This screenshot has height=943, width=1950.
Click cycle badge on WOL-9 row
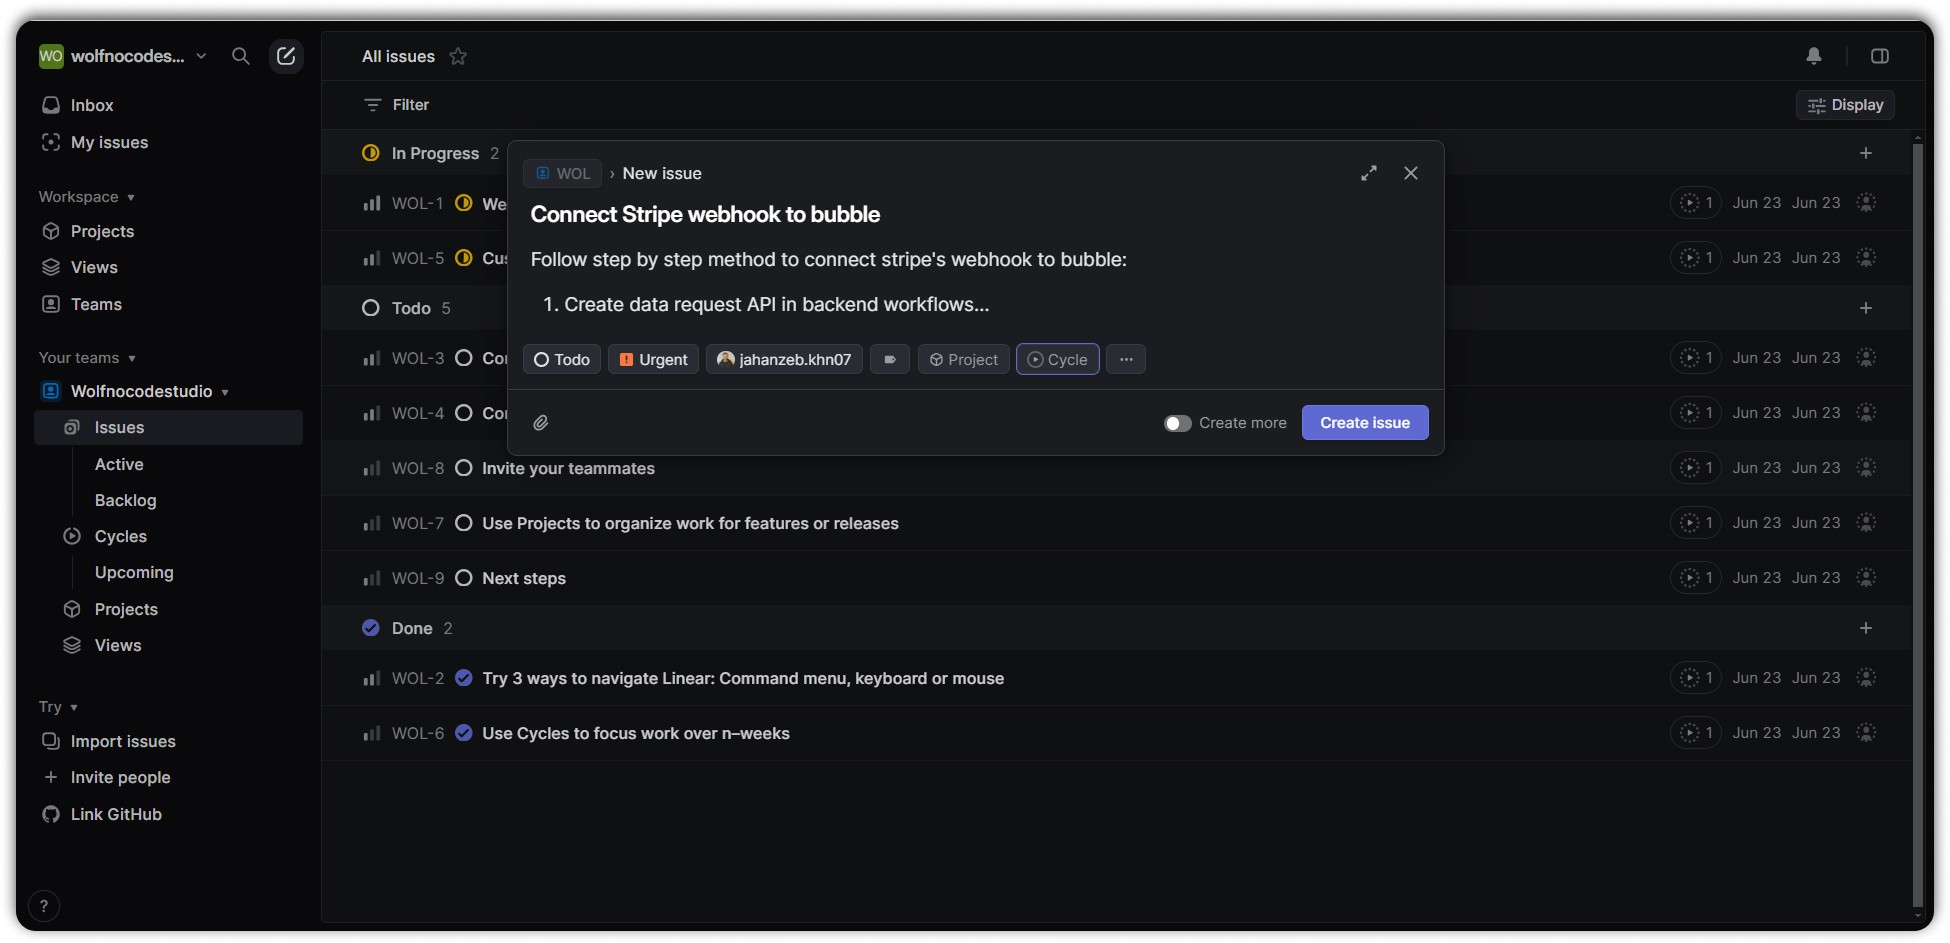[1696, 578]
